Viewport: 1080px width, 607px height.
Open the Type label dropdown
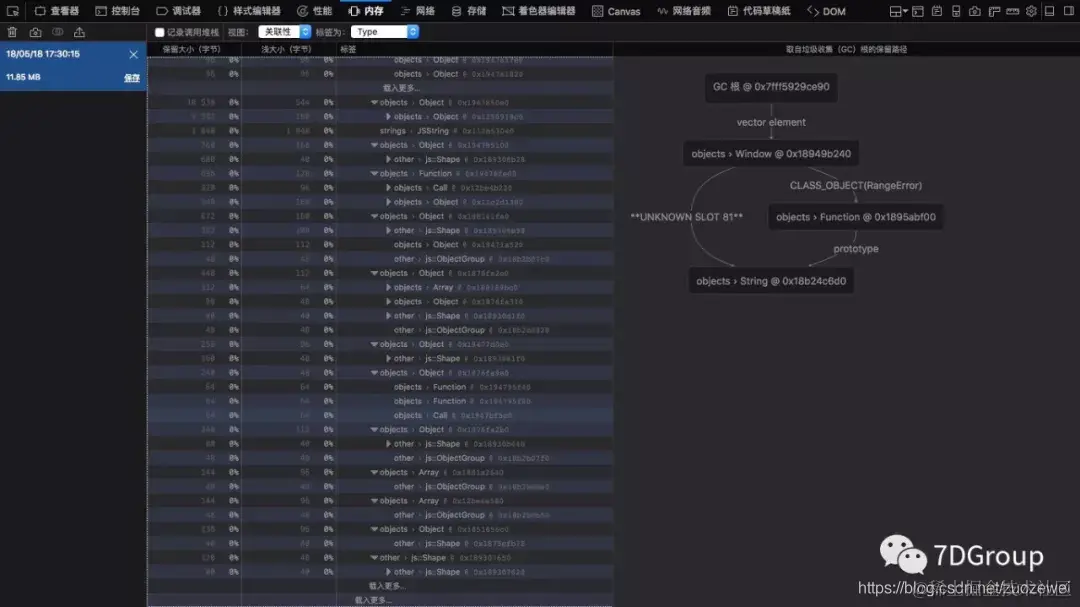[384, 32]
